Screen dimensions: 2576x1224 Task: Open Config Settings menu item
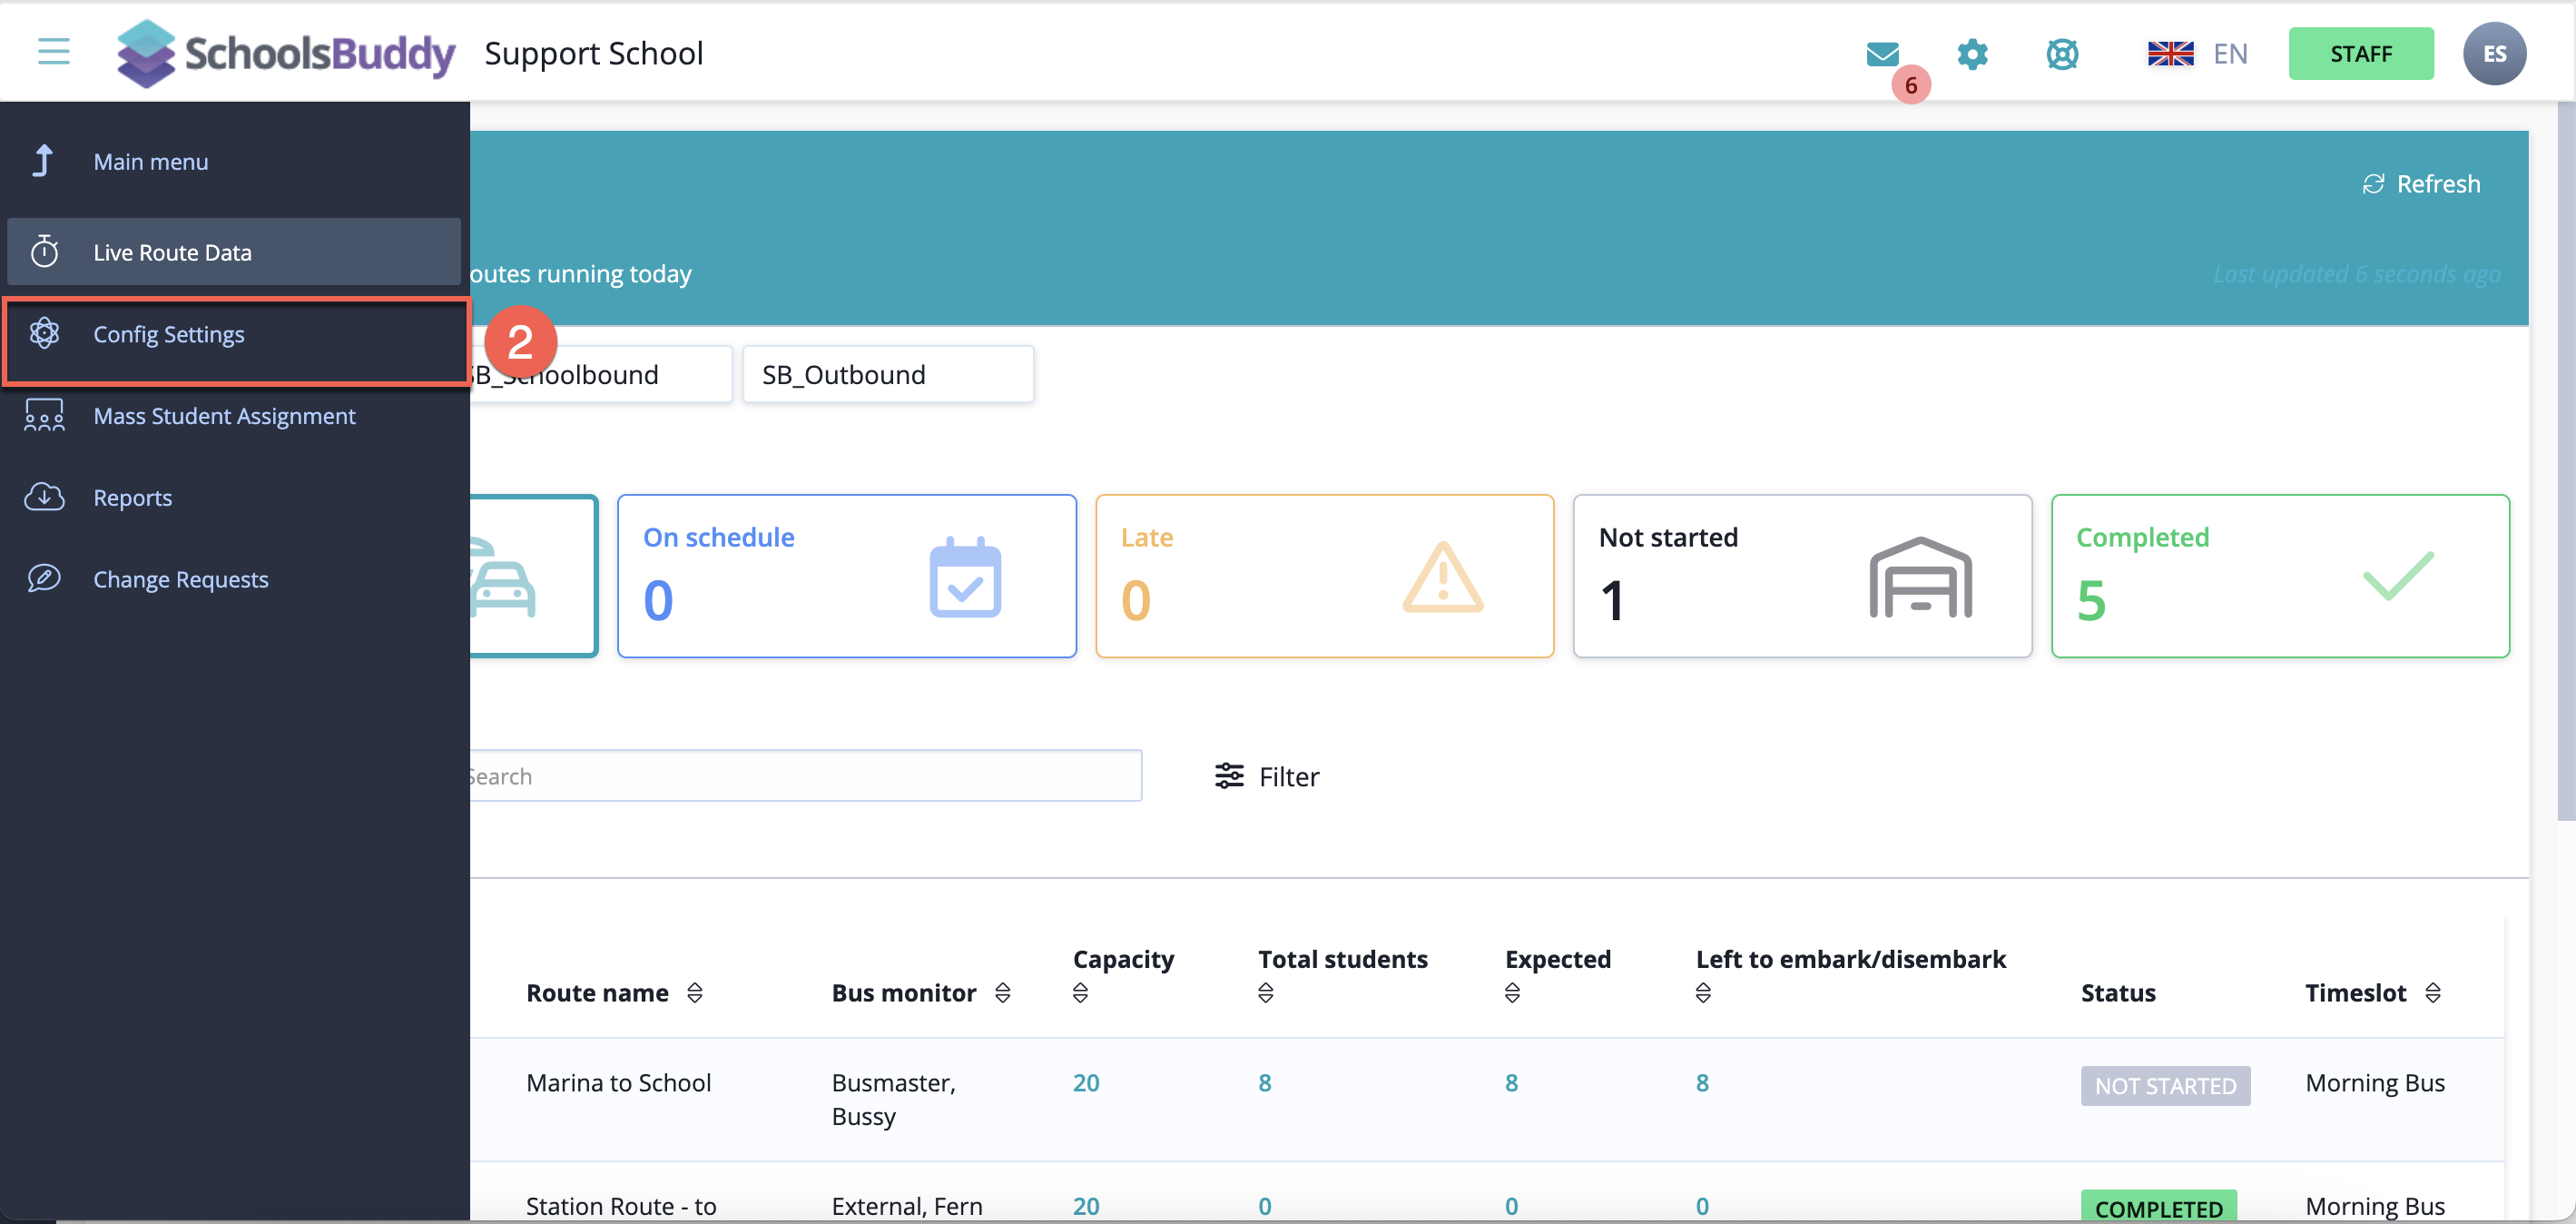click(x=168, y=334)
